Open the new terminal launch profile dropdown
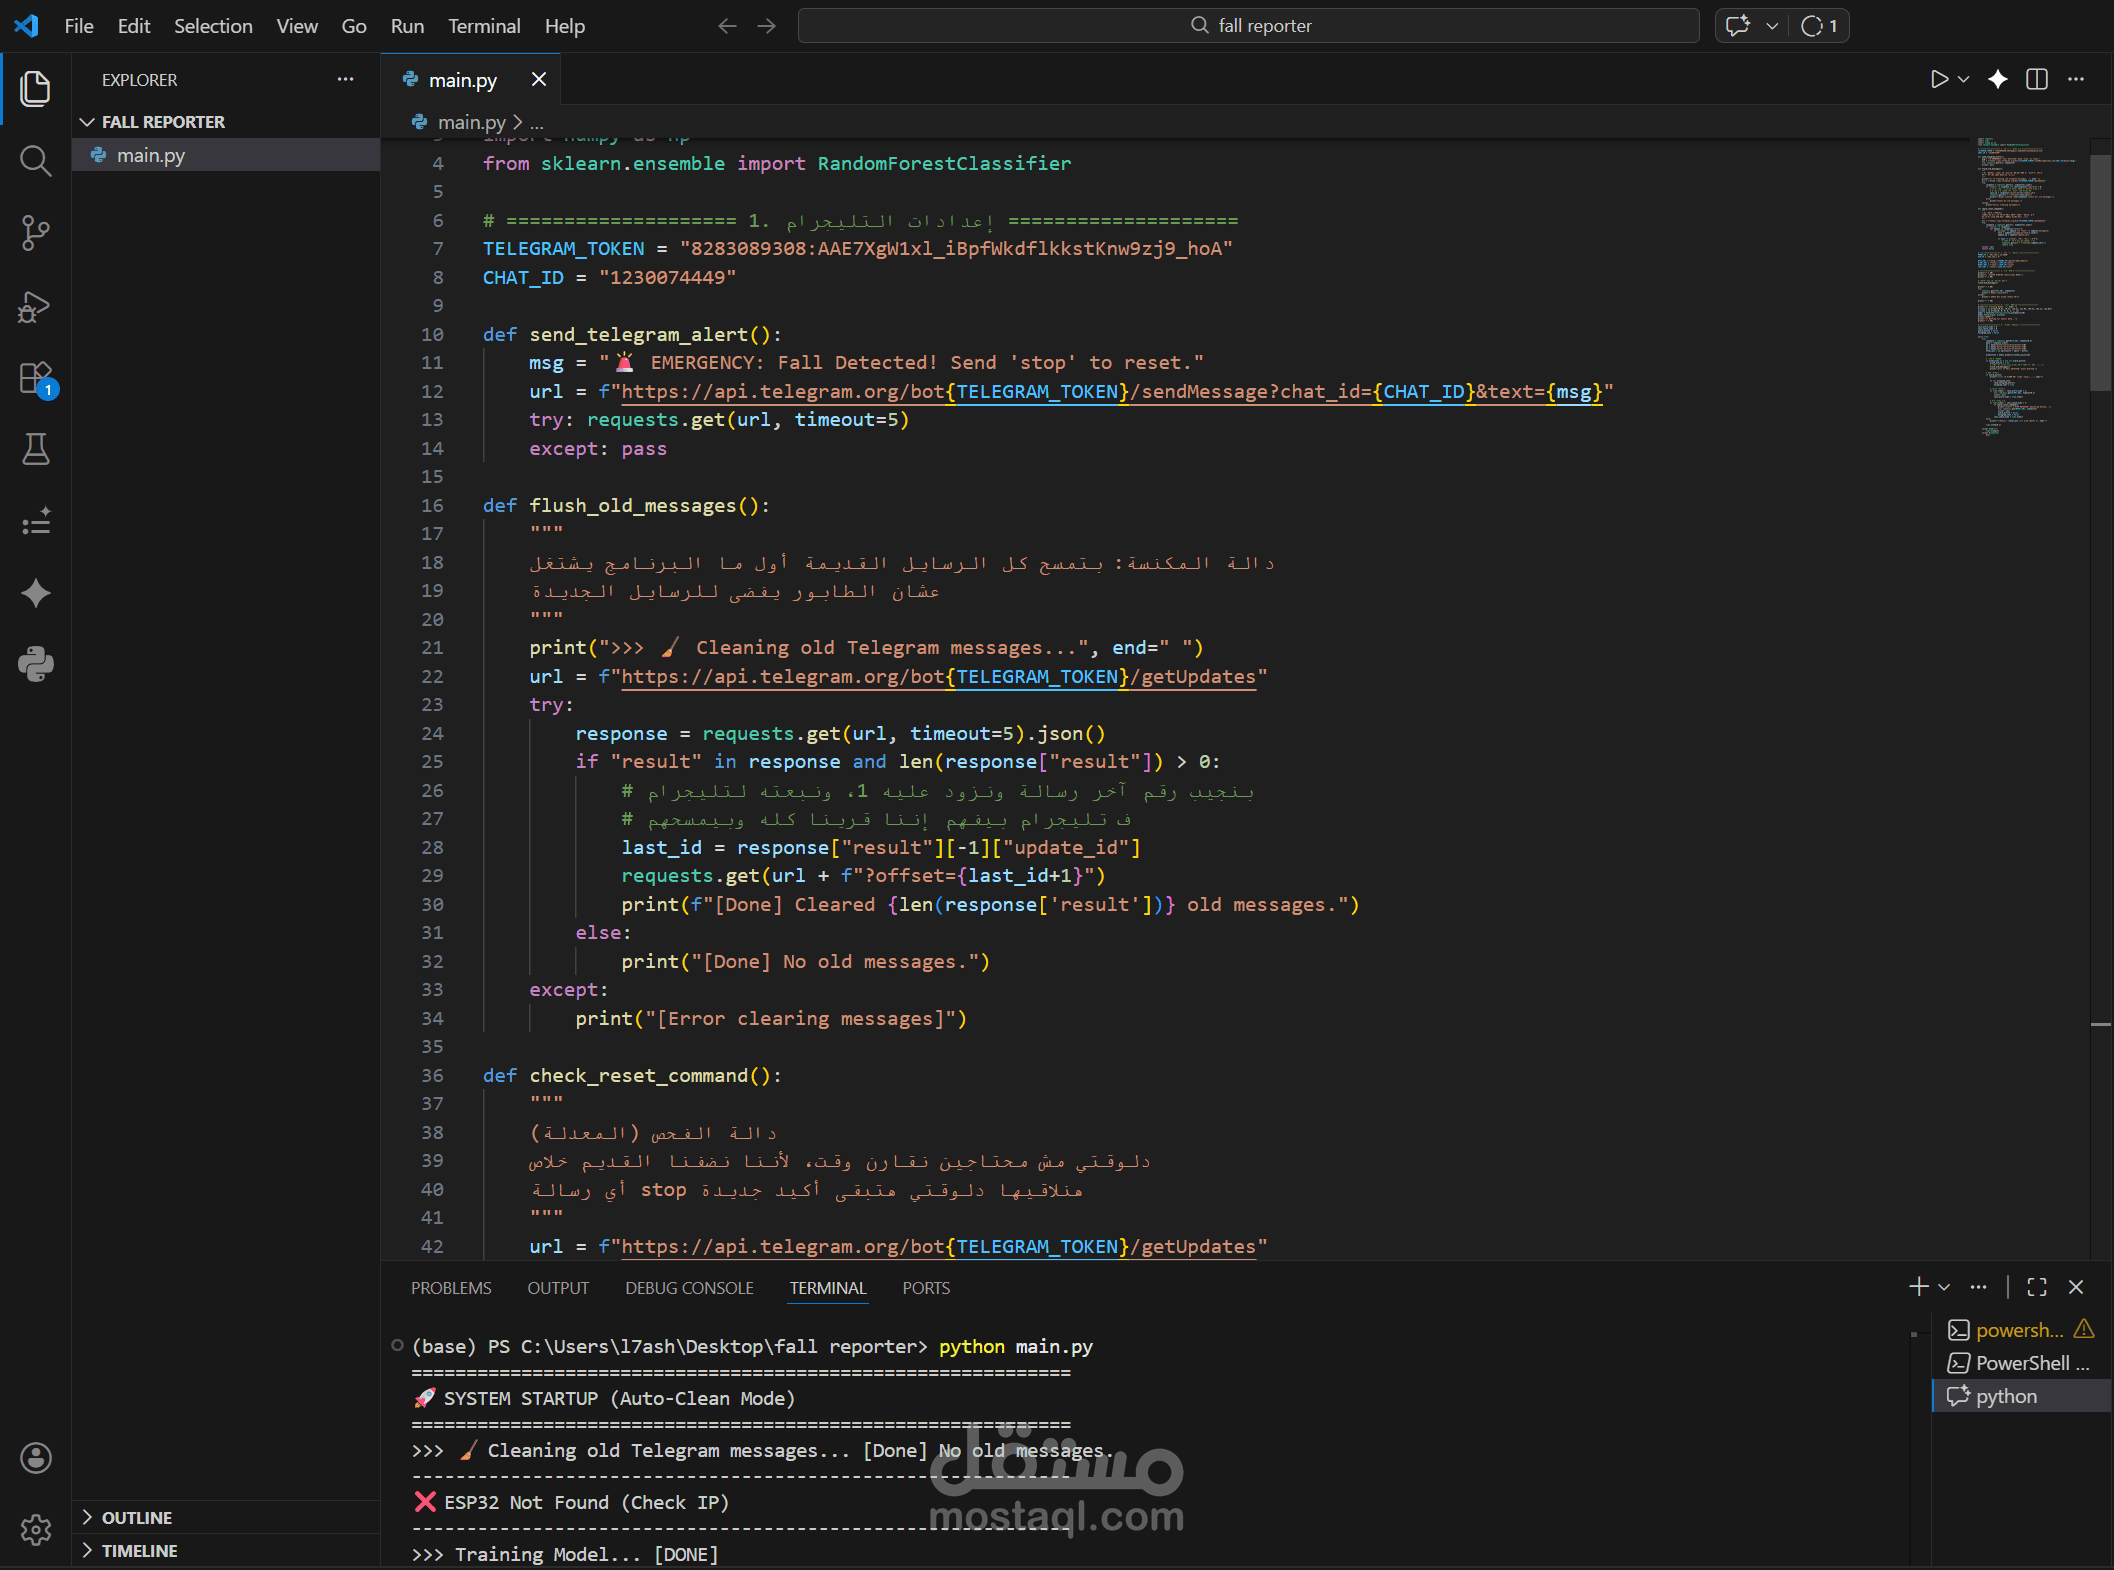 1944,1287
